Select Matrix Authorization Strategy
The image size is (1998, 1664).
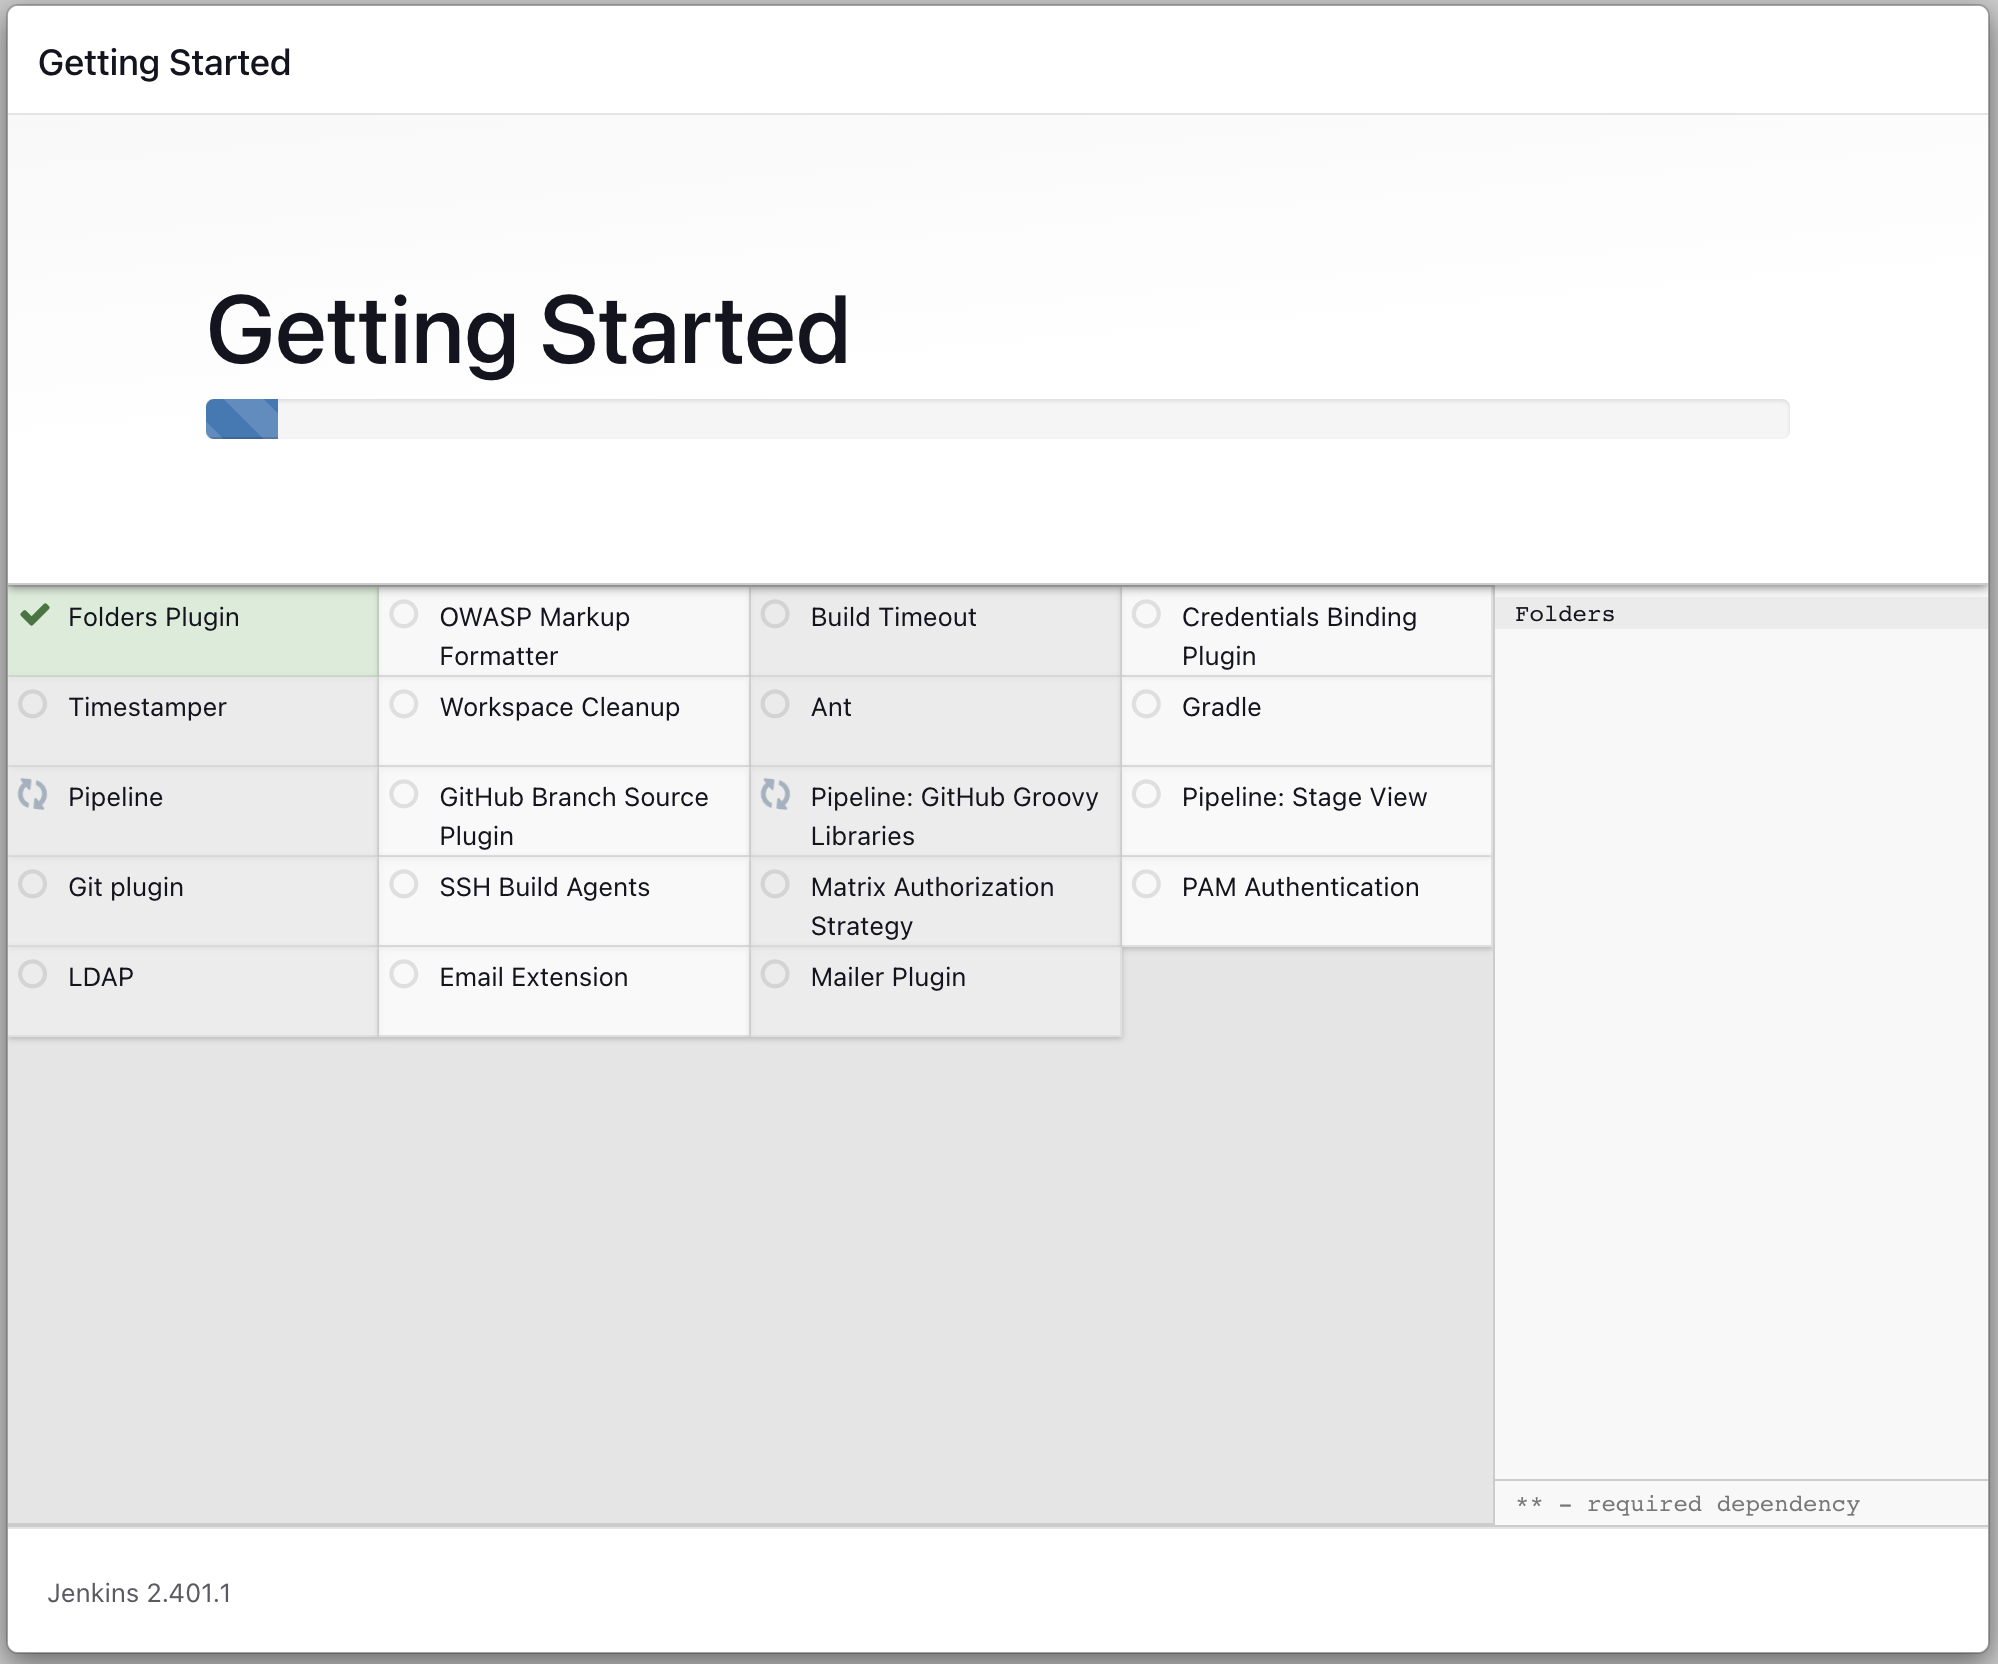[x=775, y=885]
